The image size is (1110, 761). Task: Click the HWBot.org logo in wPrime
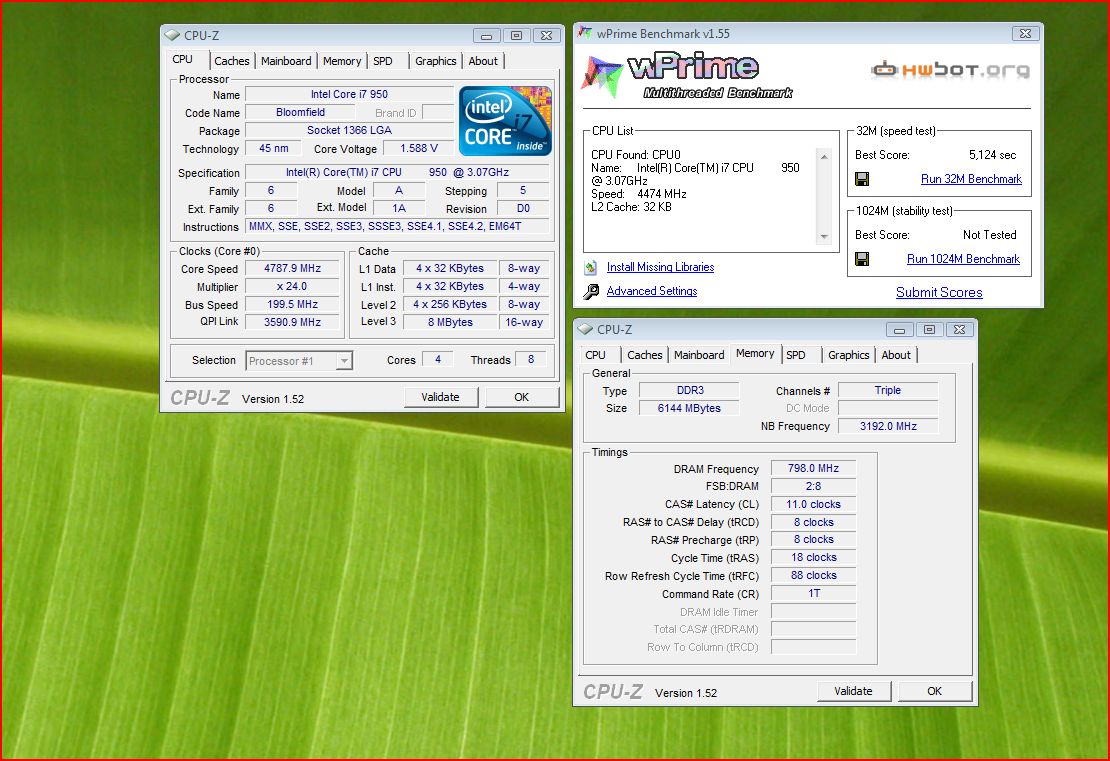click(950, 69)
